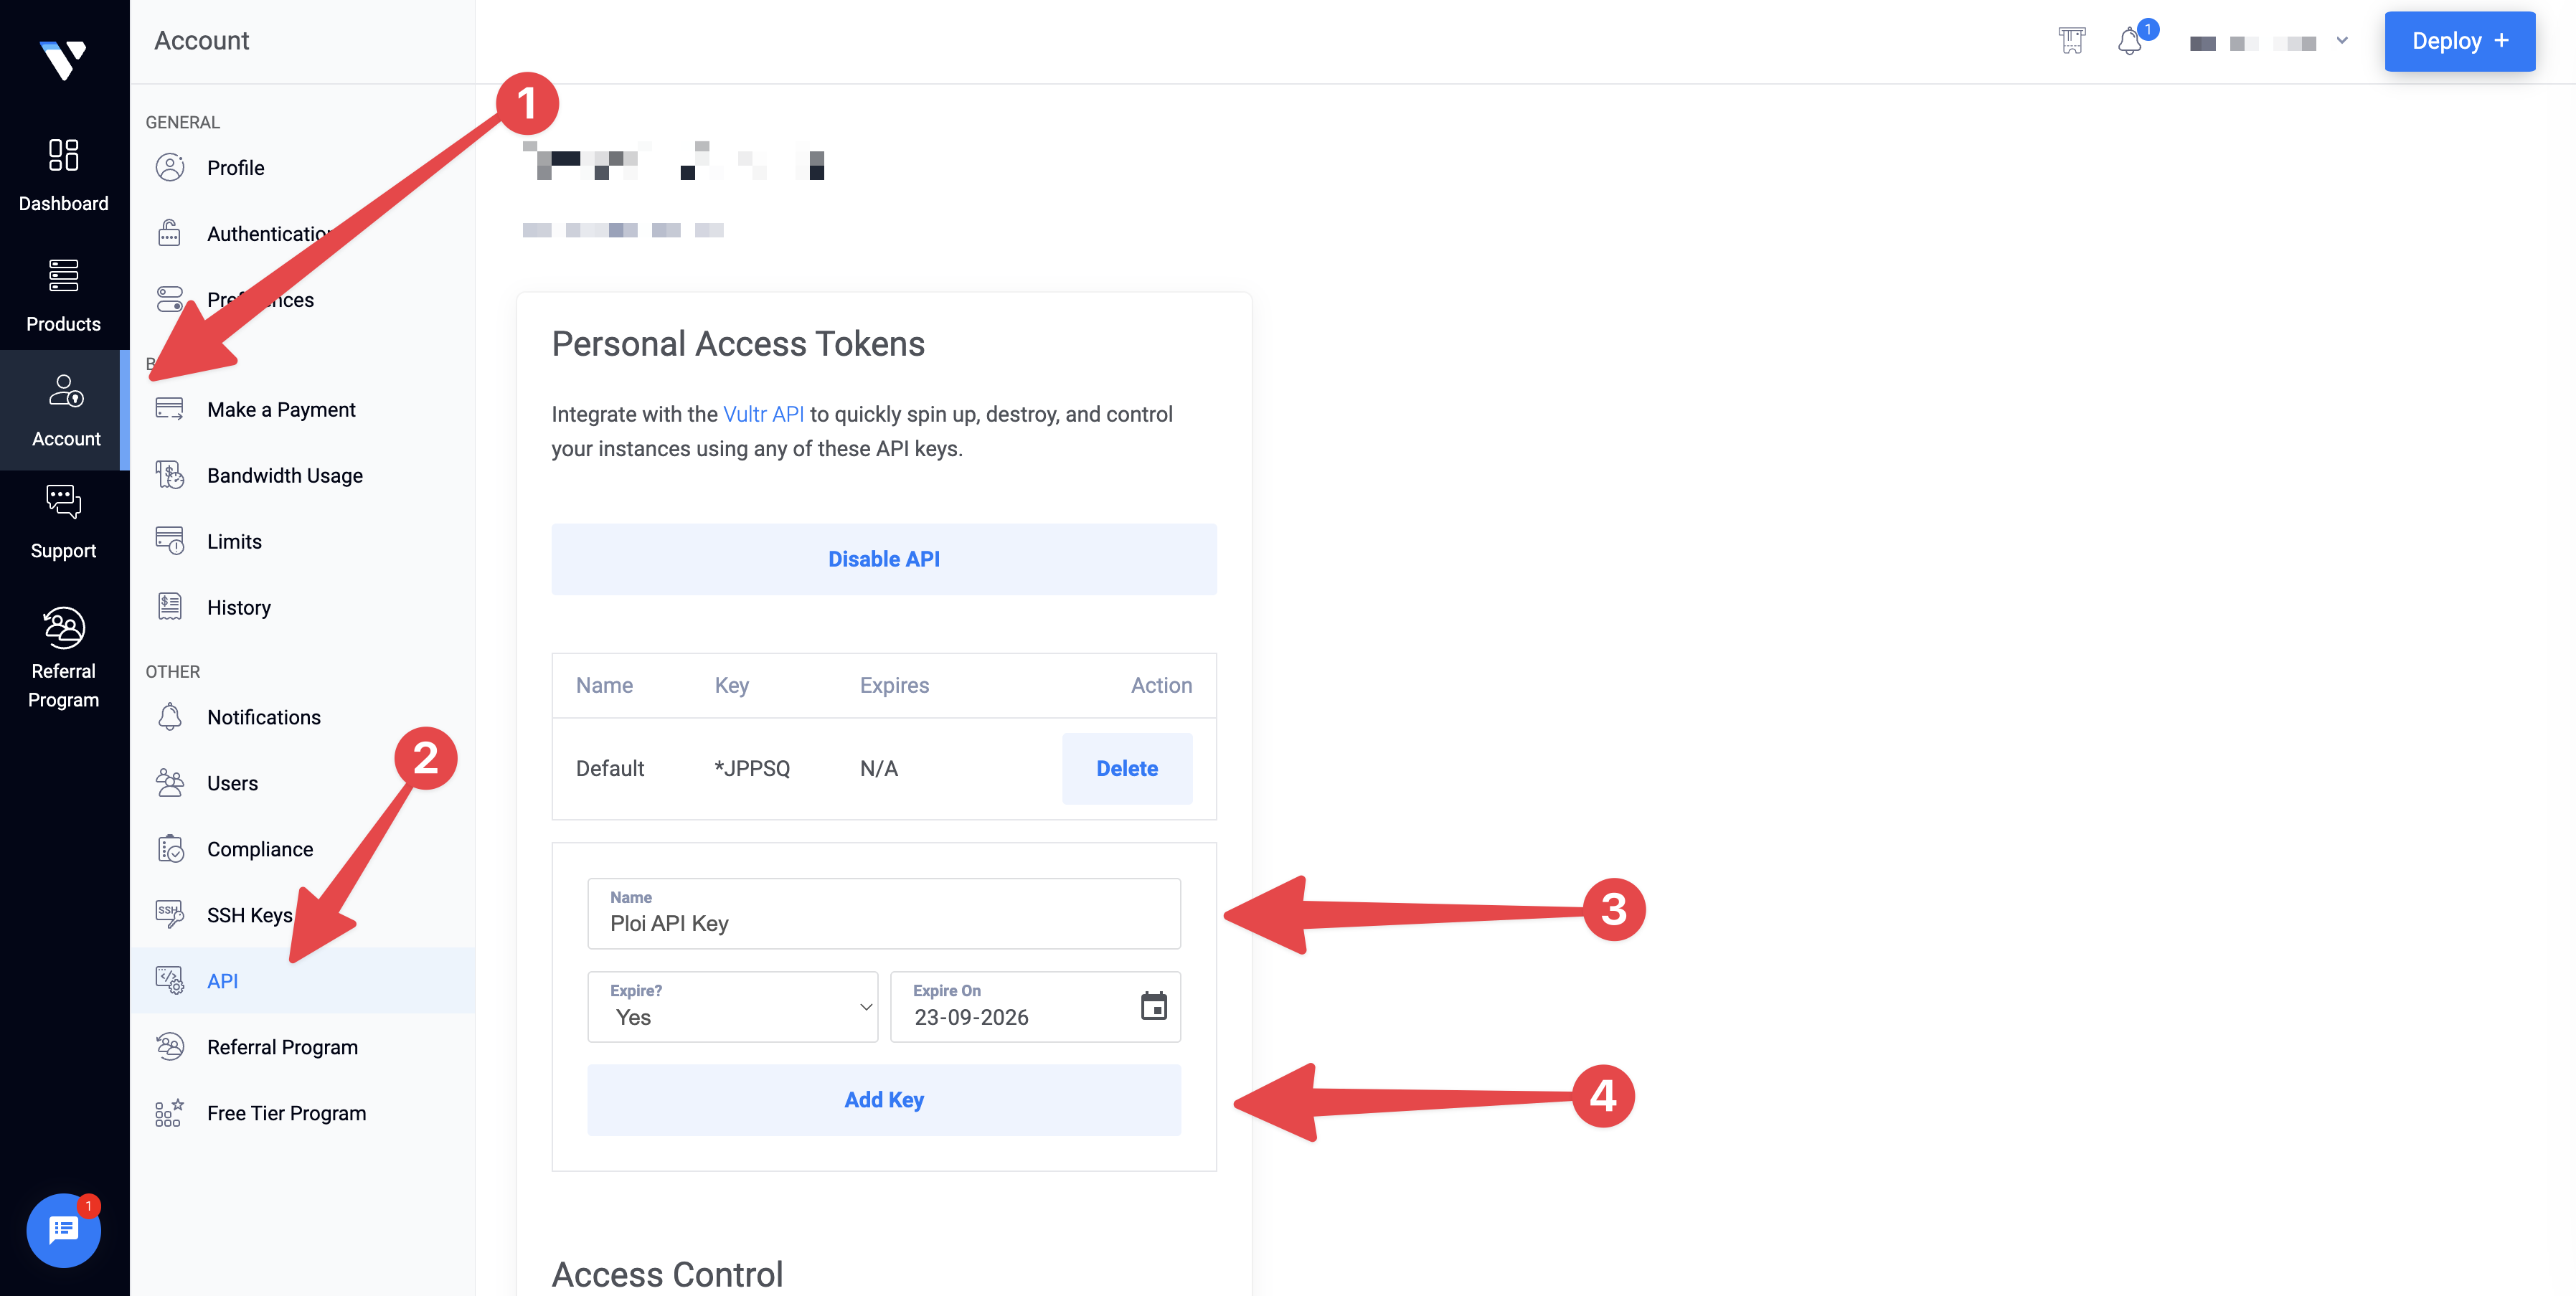The height and width of the screenshot is (1296, 2576).
Task: Go to the Profile settings item
Action: coord(235,167)
